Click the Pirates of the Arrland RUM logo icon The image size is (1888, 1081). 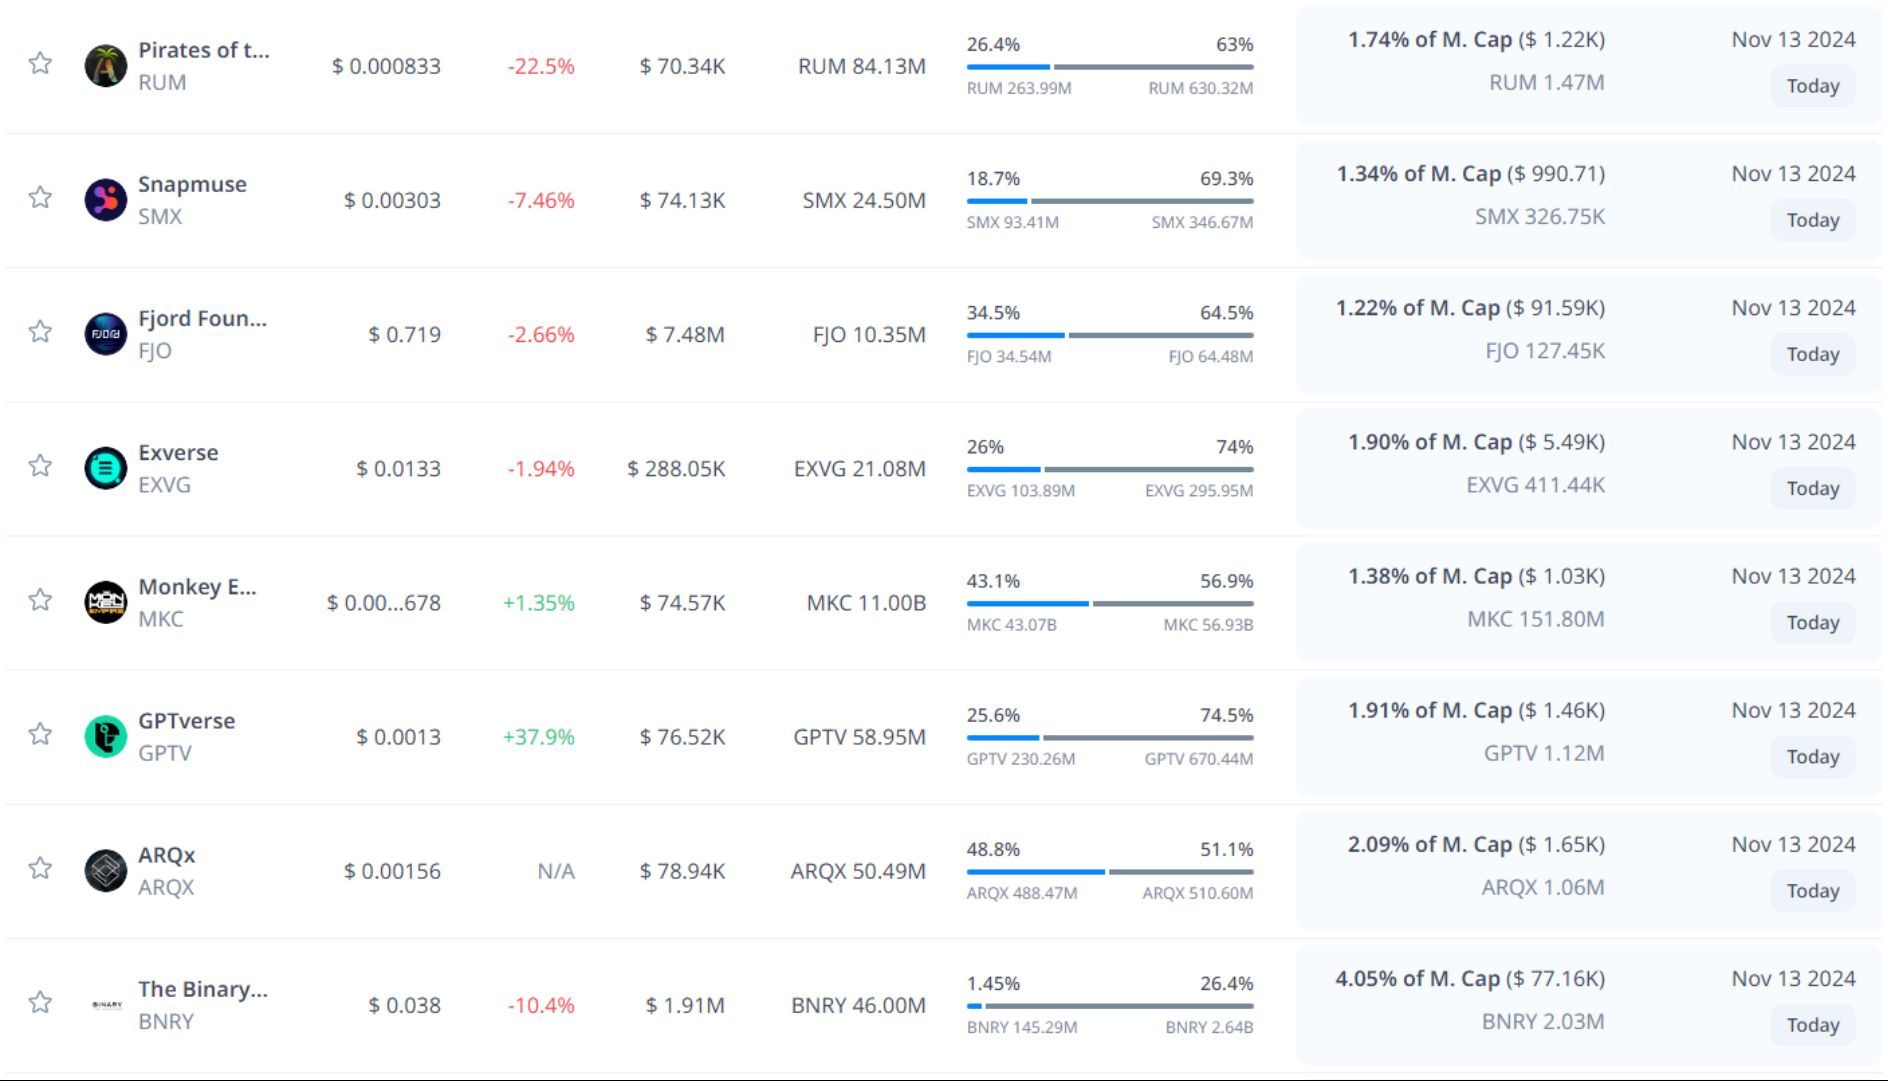point(105,66)
